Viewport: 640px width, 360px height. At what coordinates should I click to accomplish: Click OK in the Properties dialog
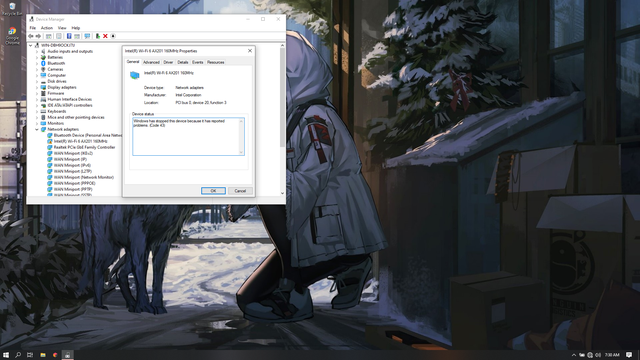tap(213, 191)
